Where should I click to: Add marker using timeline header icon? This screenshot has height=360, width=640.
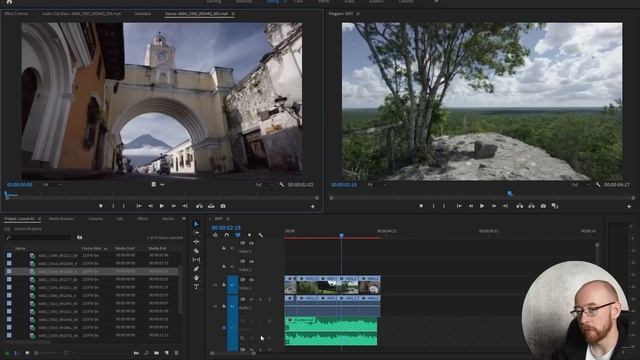click(x=249, y=235)
